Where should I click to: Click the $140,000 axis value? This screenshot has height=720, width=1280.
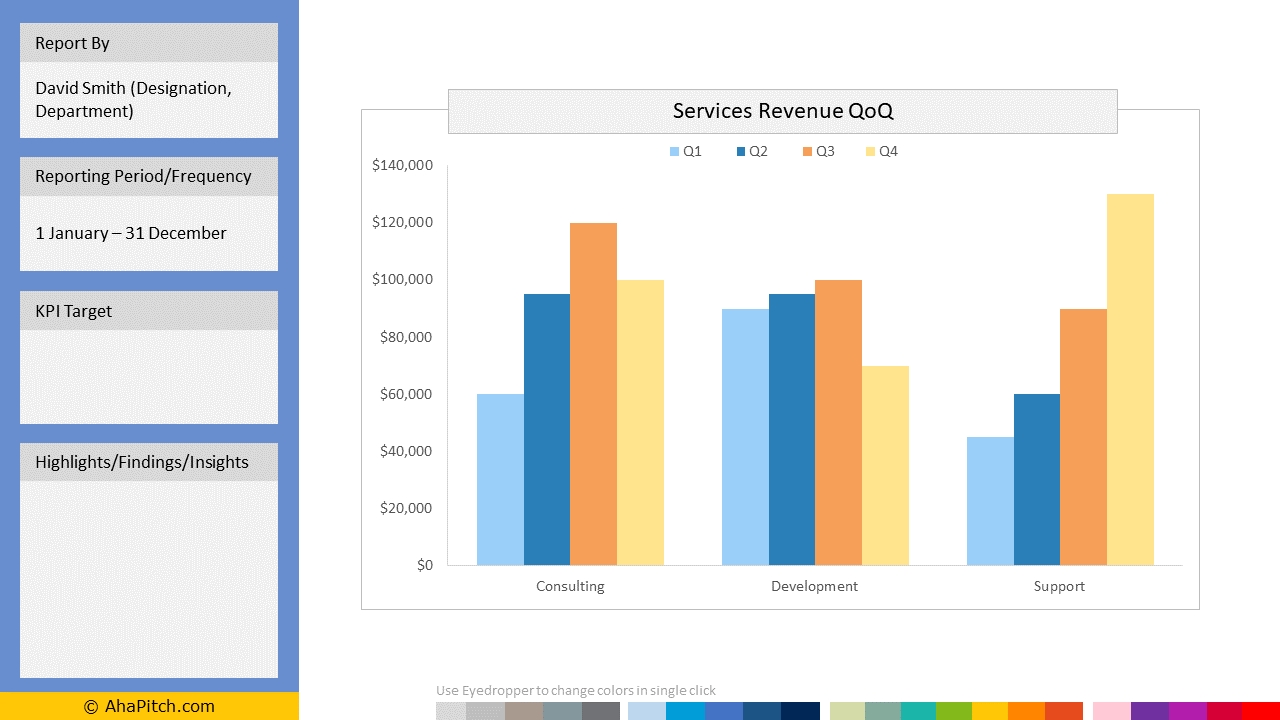(402, 165)
